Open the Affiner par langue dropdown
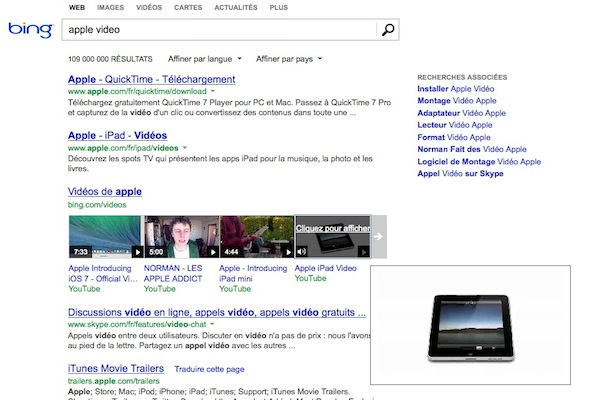This screenshot has width=600, height=400. click(x=205, y=59)
